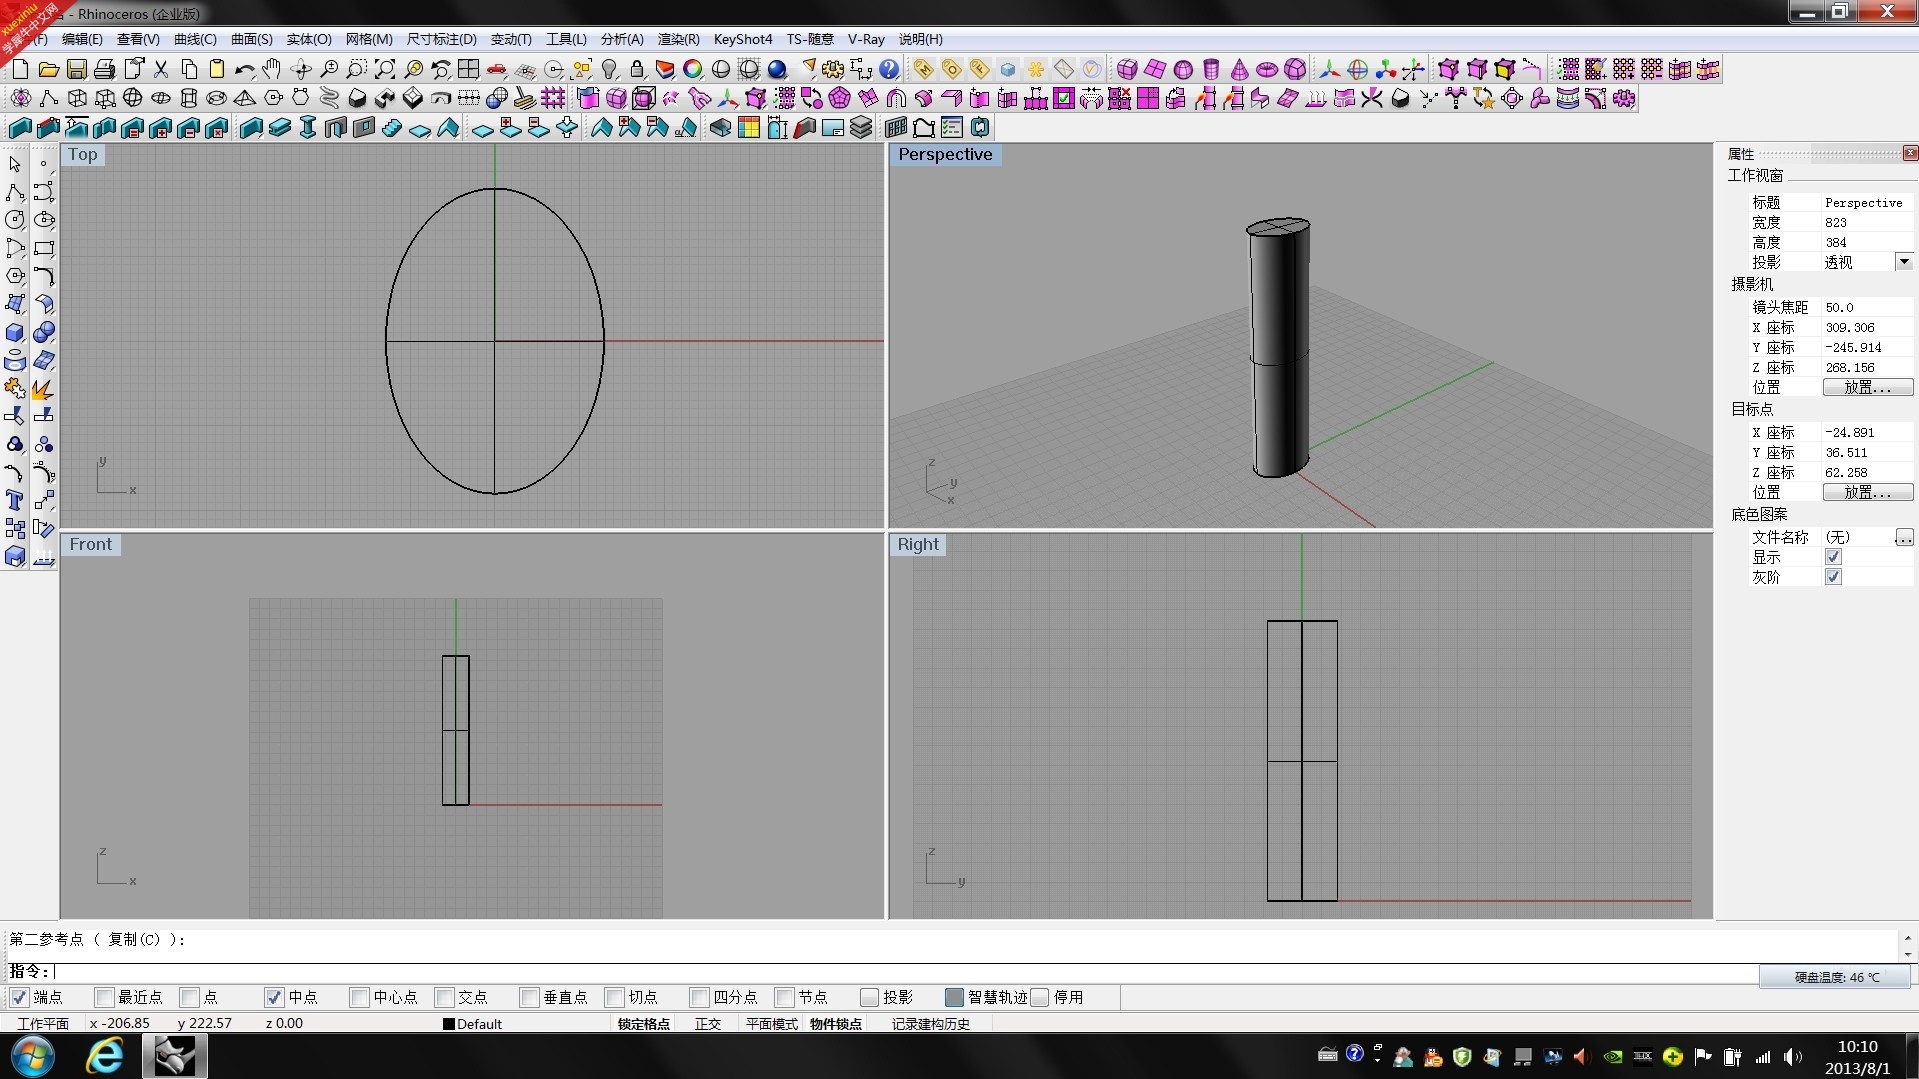Screen dimensions: 1919x1079
Task: Toggle 记录建构历史 in status bar
Action: [x=931, y=1024]
